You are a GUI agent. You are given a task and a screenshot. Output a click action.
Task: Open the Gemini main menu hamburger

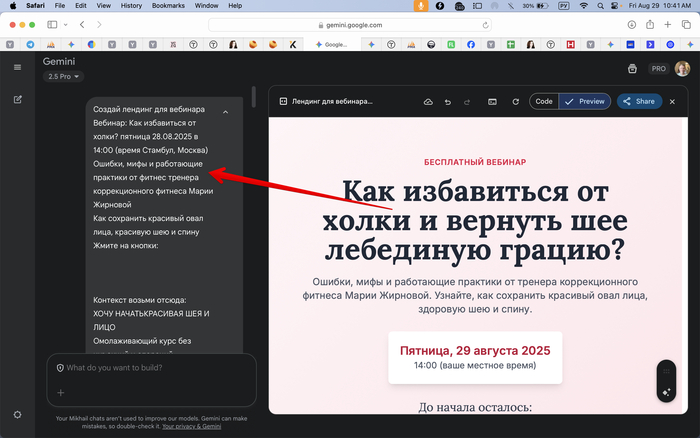[17, 67]
